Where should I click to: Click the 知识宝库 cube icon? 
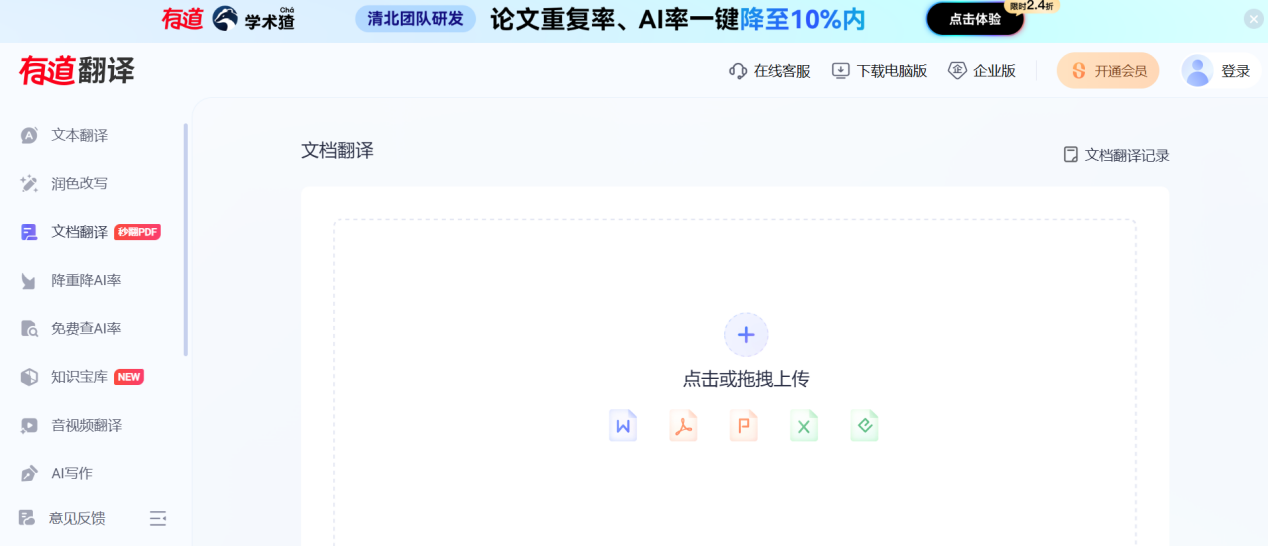point(30,377)
